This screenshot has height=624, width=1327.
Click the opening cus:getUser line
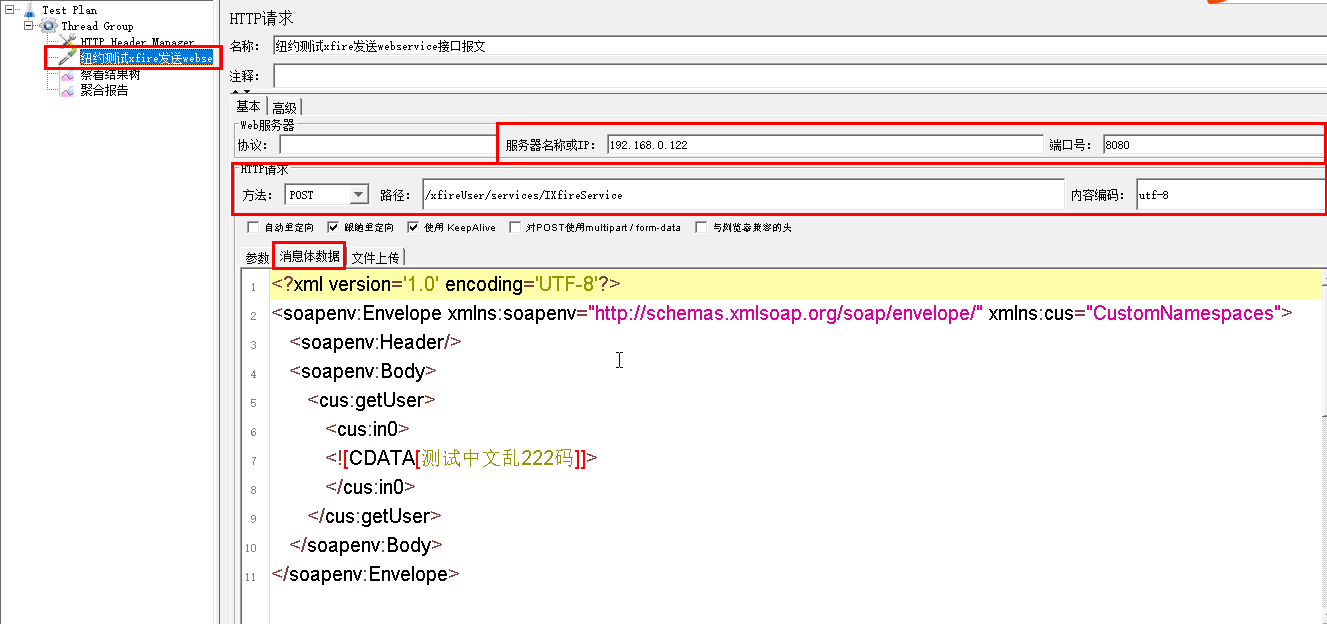(371, 400)
